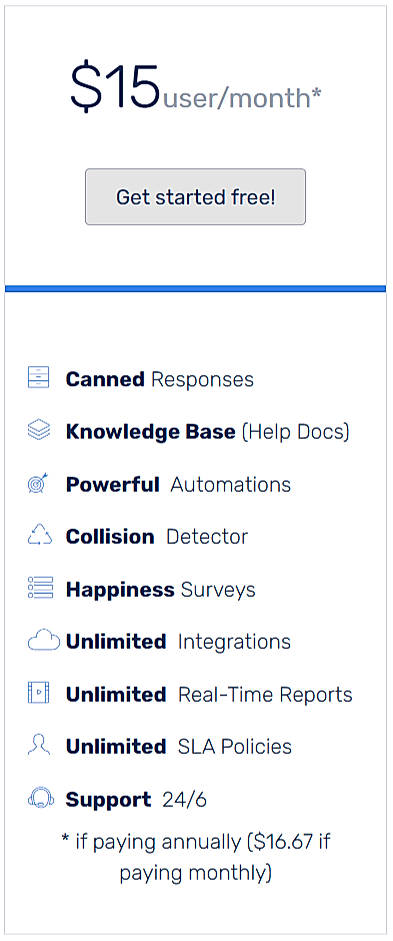This screenshot has width=393, height=941.
Task: Select the Canned Responses drawer icon
Action: click(38, 378)
